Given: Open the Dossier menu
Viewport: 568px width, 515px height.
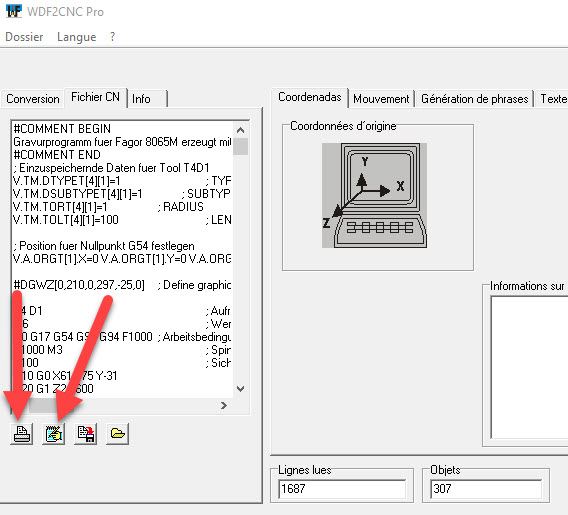Looking at the screenshot, I should click(x=24, y=37).
